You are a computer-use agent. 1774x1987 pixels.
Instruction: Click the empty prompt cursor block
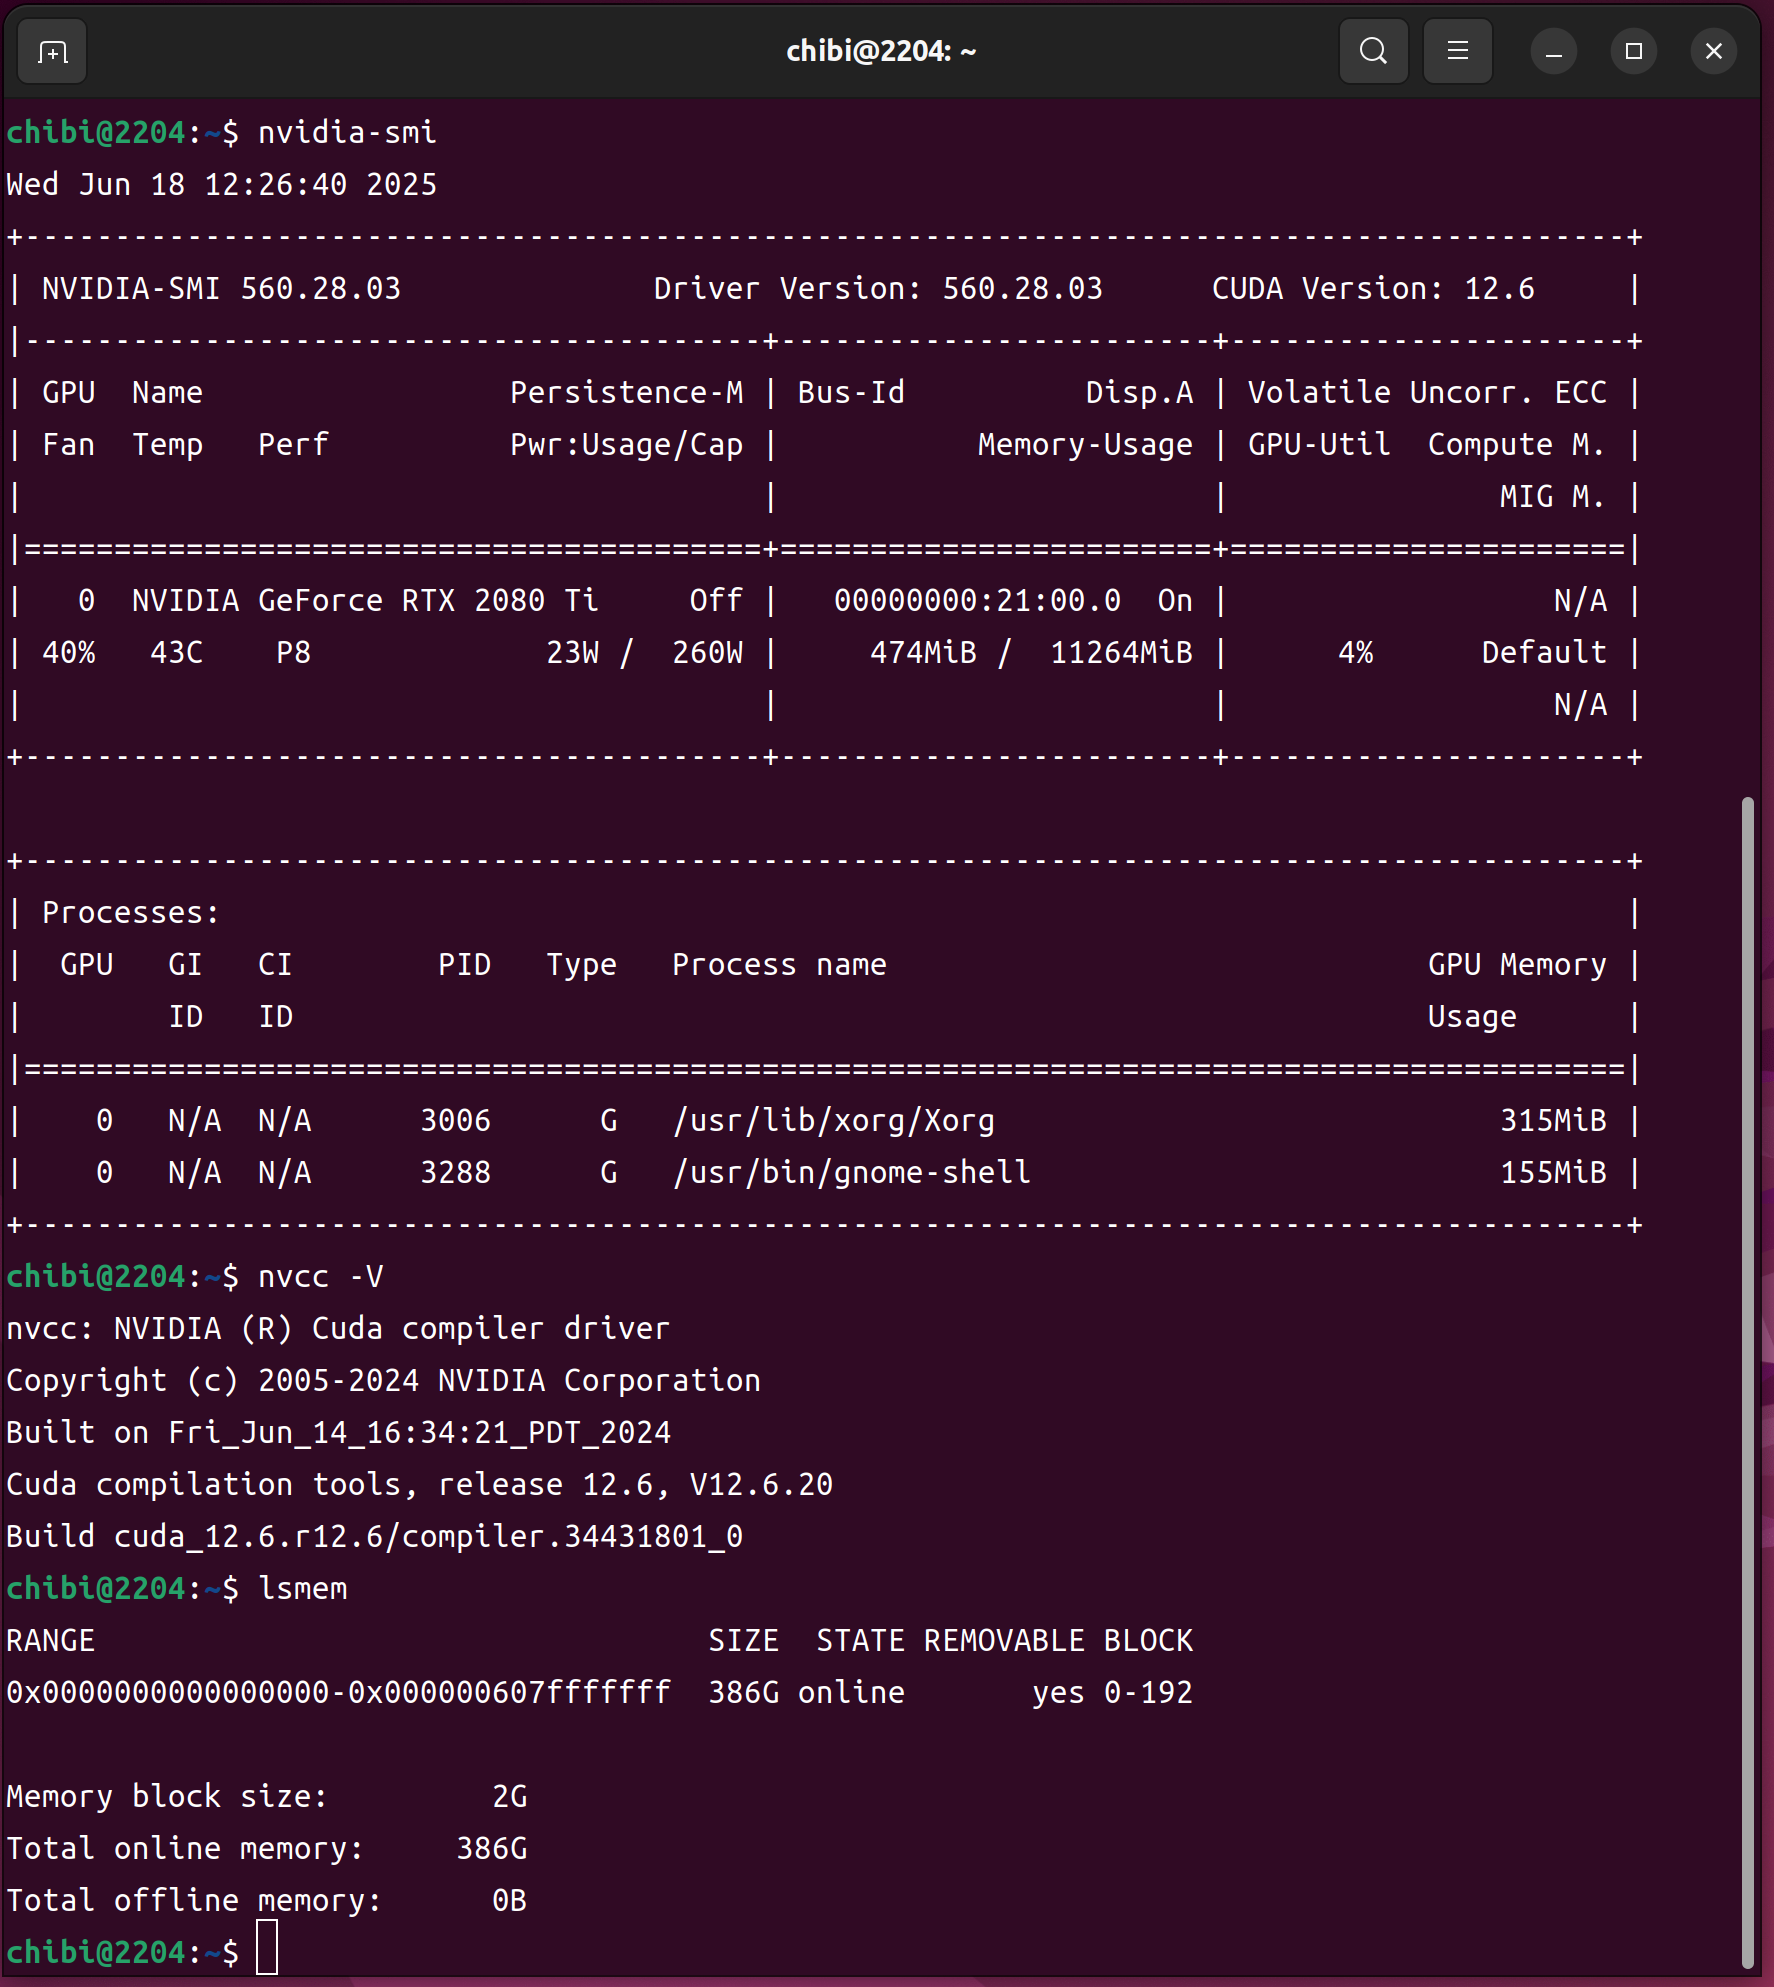[267, 1951]
